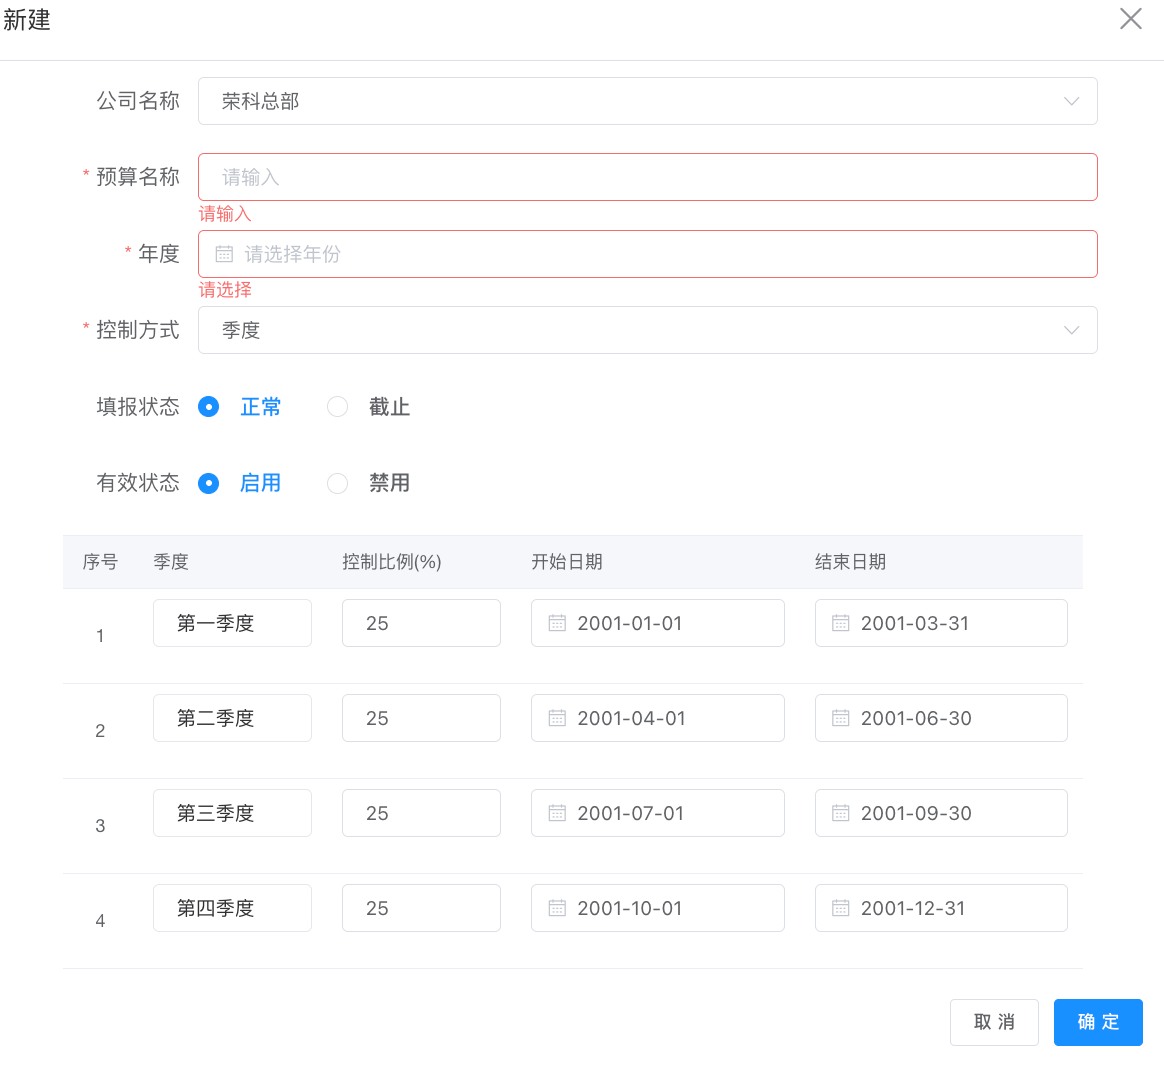Click the 第一季度 name input

pyautogui.click(x=232, y=623)
